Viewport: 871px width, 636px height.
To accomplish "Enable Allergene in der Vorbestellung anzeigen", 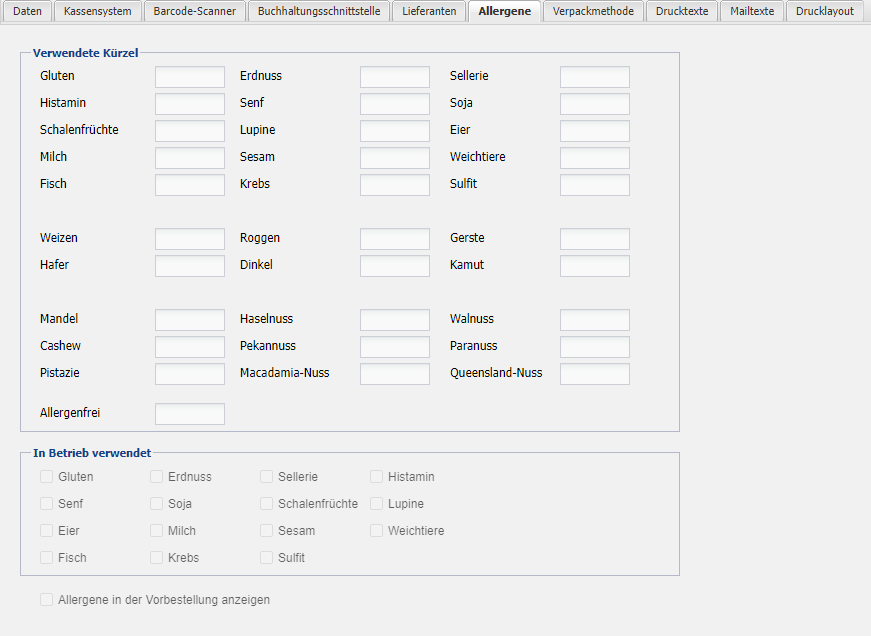I will [x=47, y=600].
